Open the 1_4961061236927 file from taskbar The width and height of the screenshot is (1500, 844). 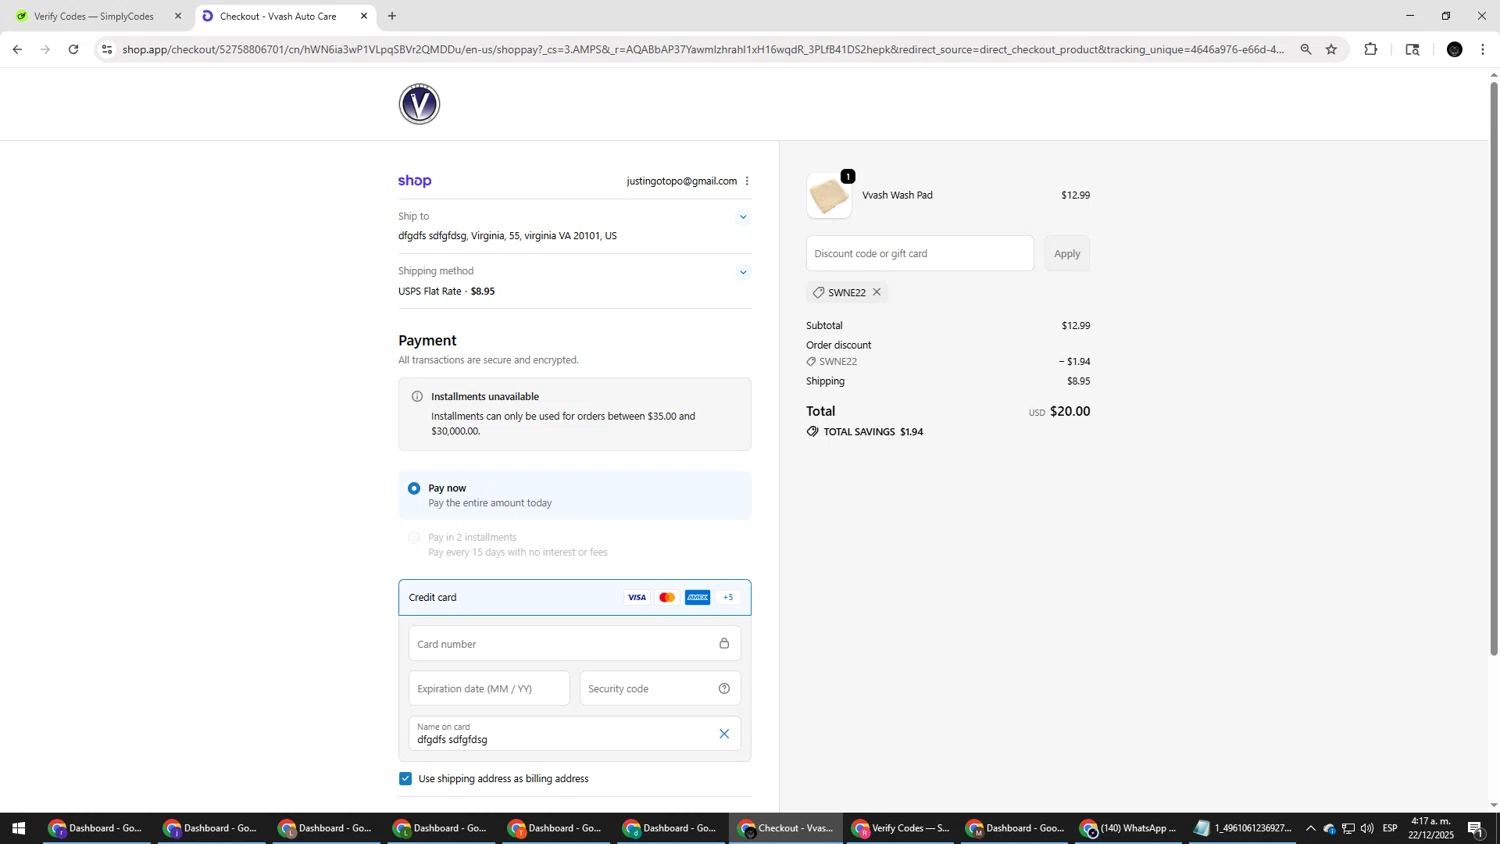click(x=1244, y=828)
